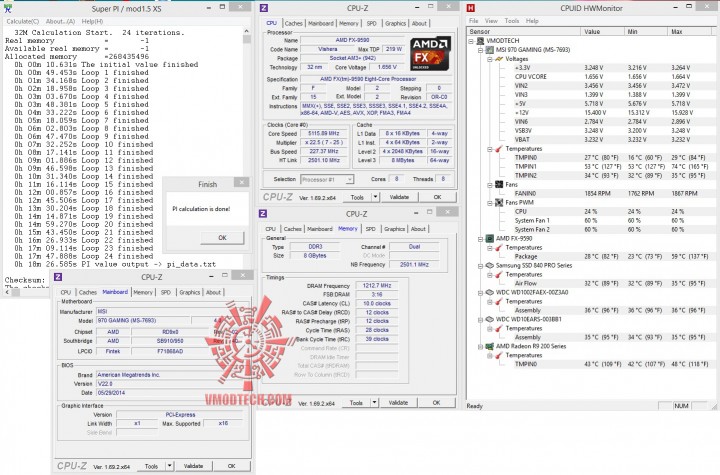
Task: Click the Sensor column header in HWMonitor
Action: tap(523, 32)
